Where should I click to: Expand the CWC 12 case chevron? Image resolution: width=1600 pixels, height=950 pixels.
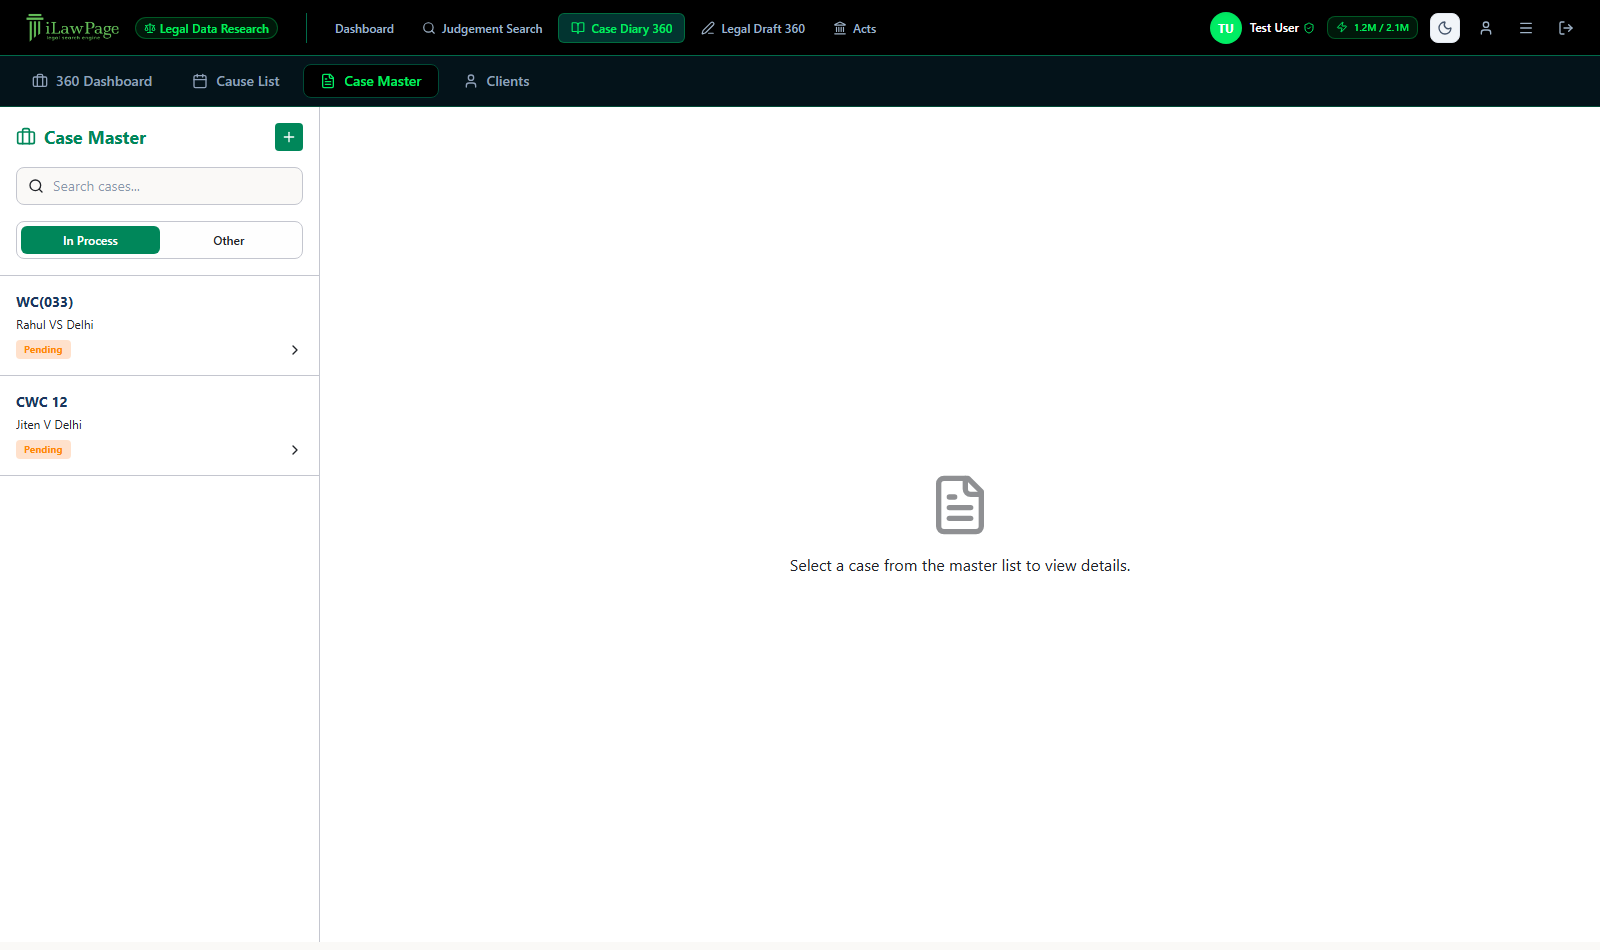(x=295, y=450)
